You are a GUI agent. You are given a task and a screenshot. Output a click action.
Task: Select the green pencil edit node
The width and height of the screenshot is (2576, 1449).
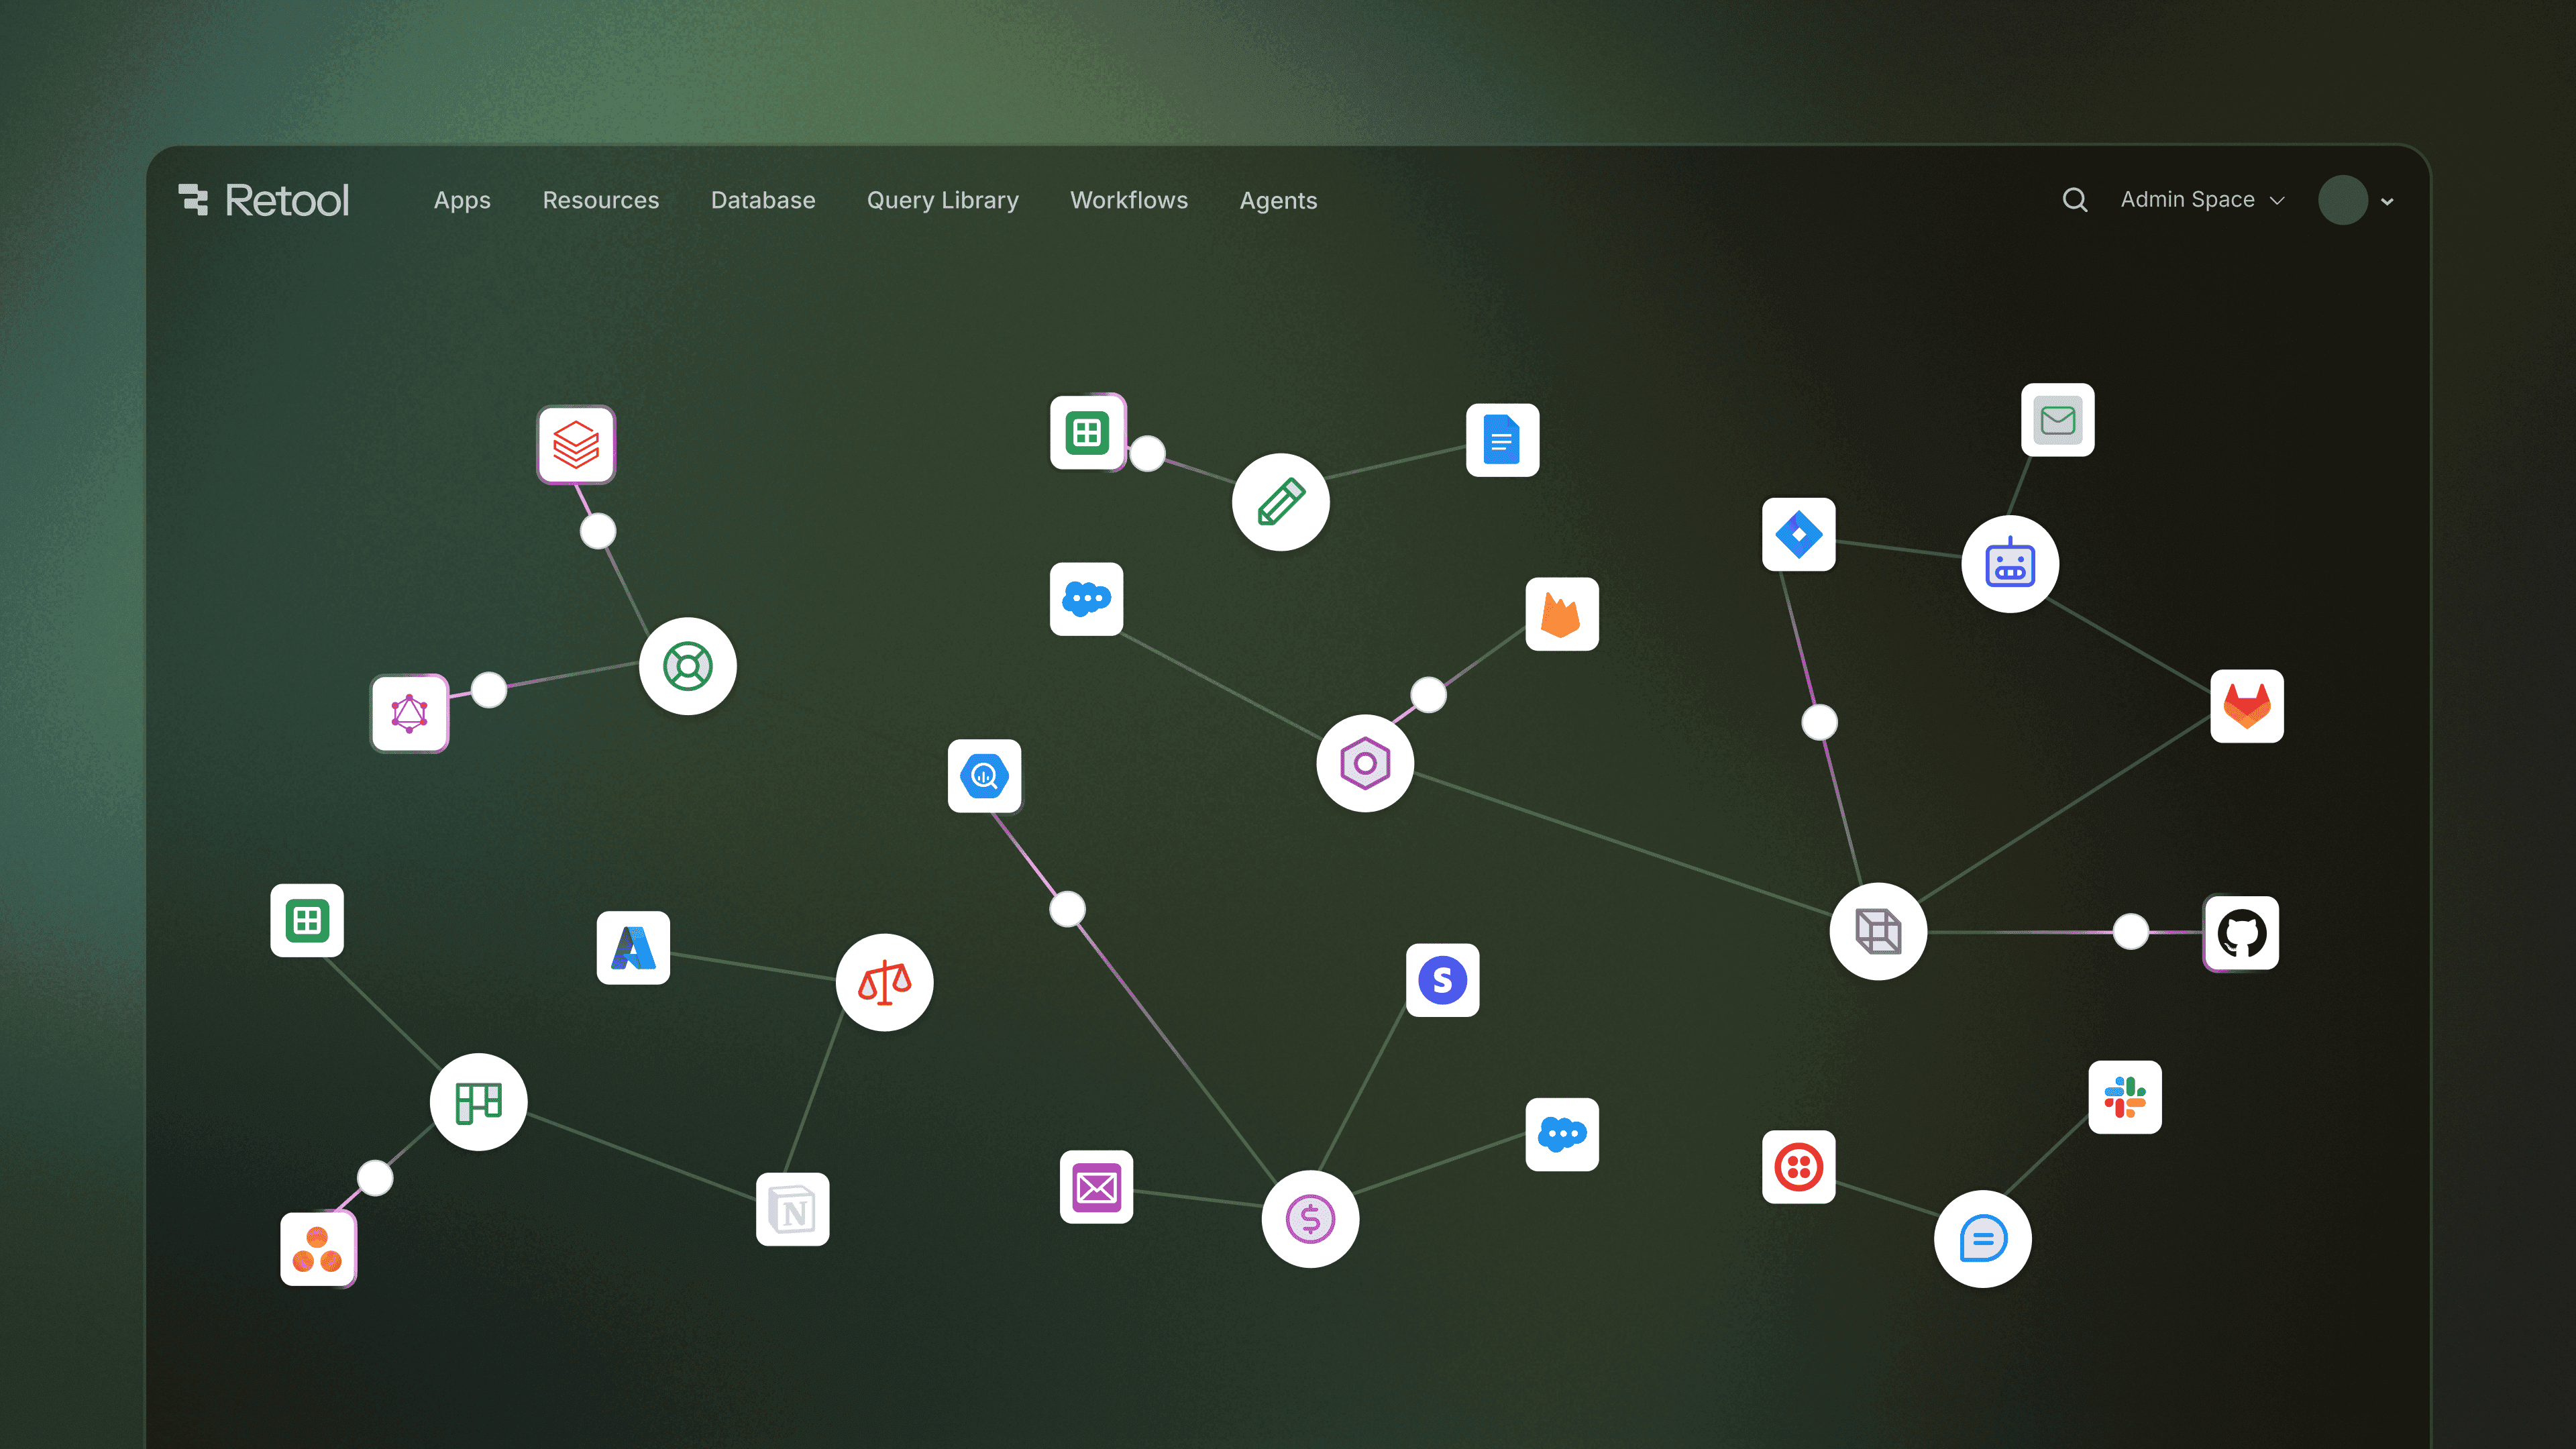tap(1281, 502)
